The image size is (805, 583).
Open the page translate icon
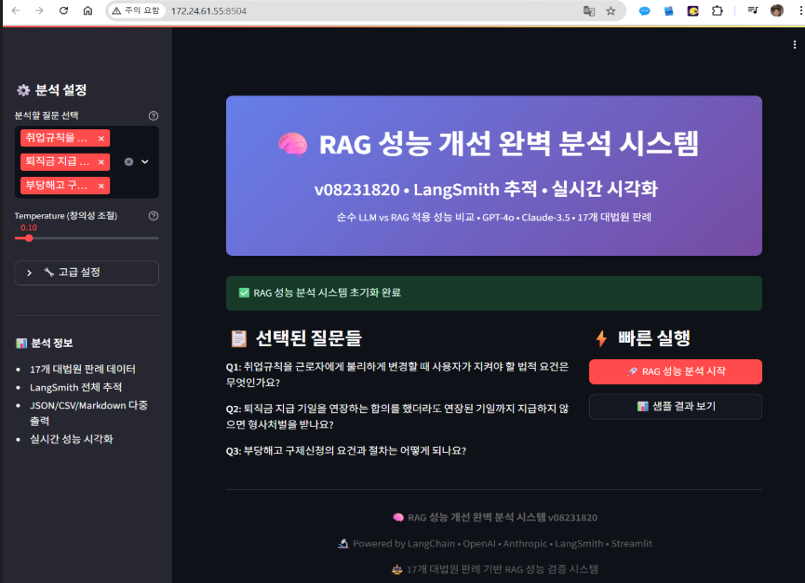click(x=589, y=11)
